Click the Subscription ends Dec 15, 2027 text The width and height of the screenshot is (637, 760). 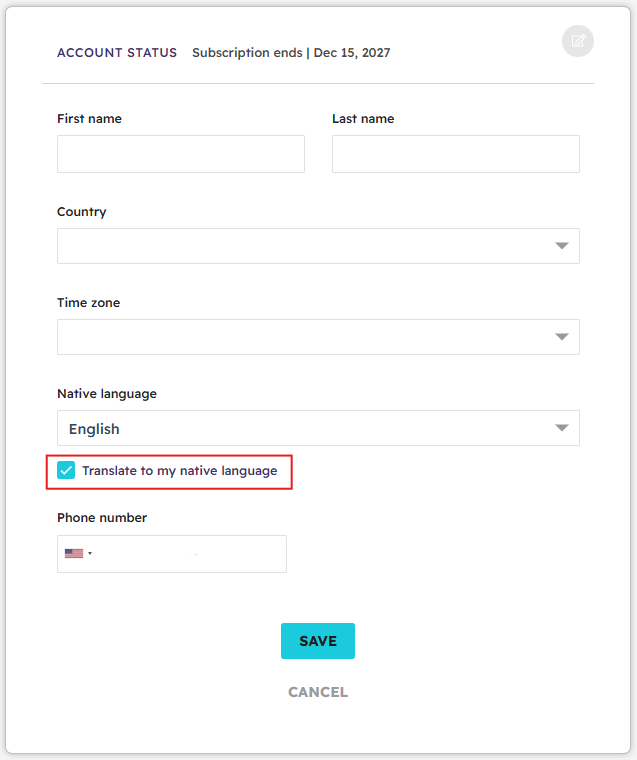pos(291,52)
